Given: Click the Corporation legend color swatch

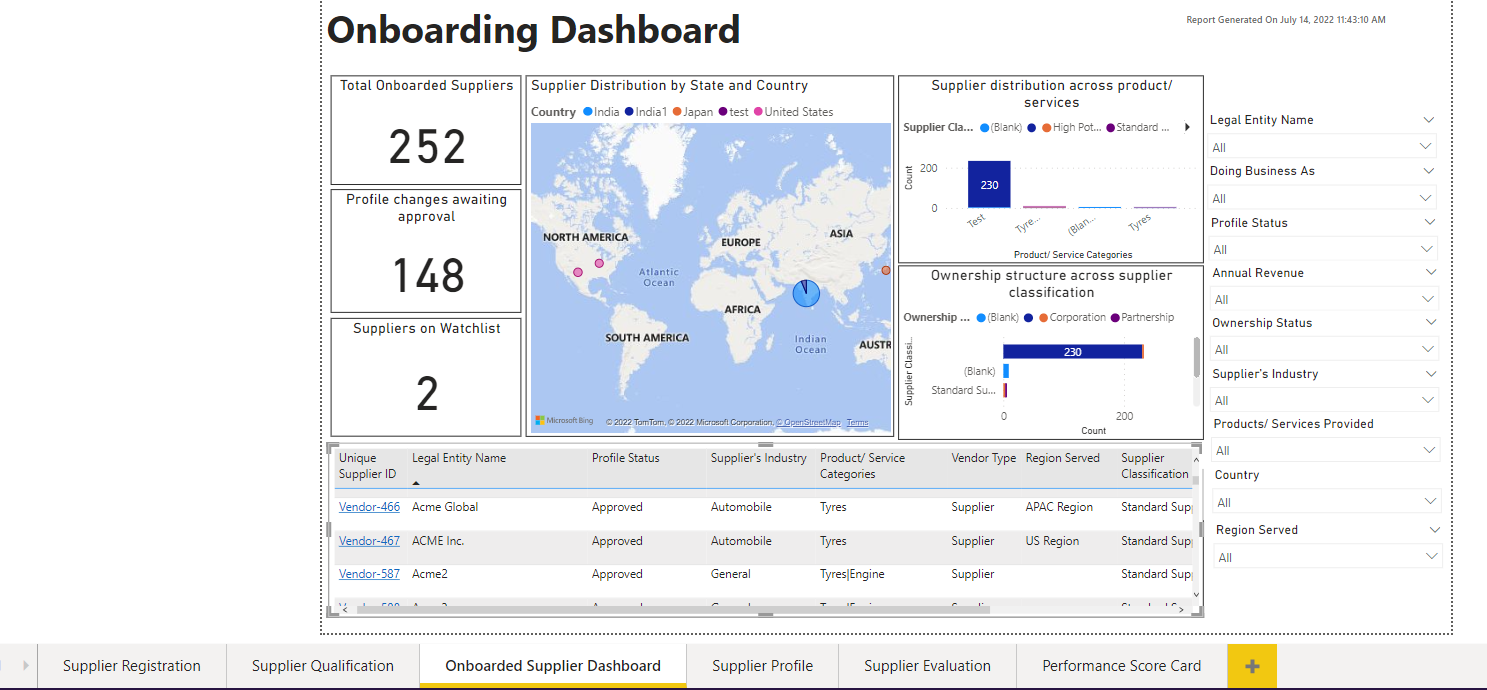Looking at the screenshot, I should pos(1044,318).
